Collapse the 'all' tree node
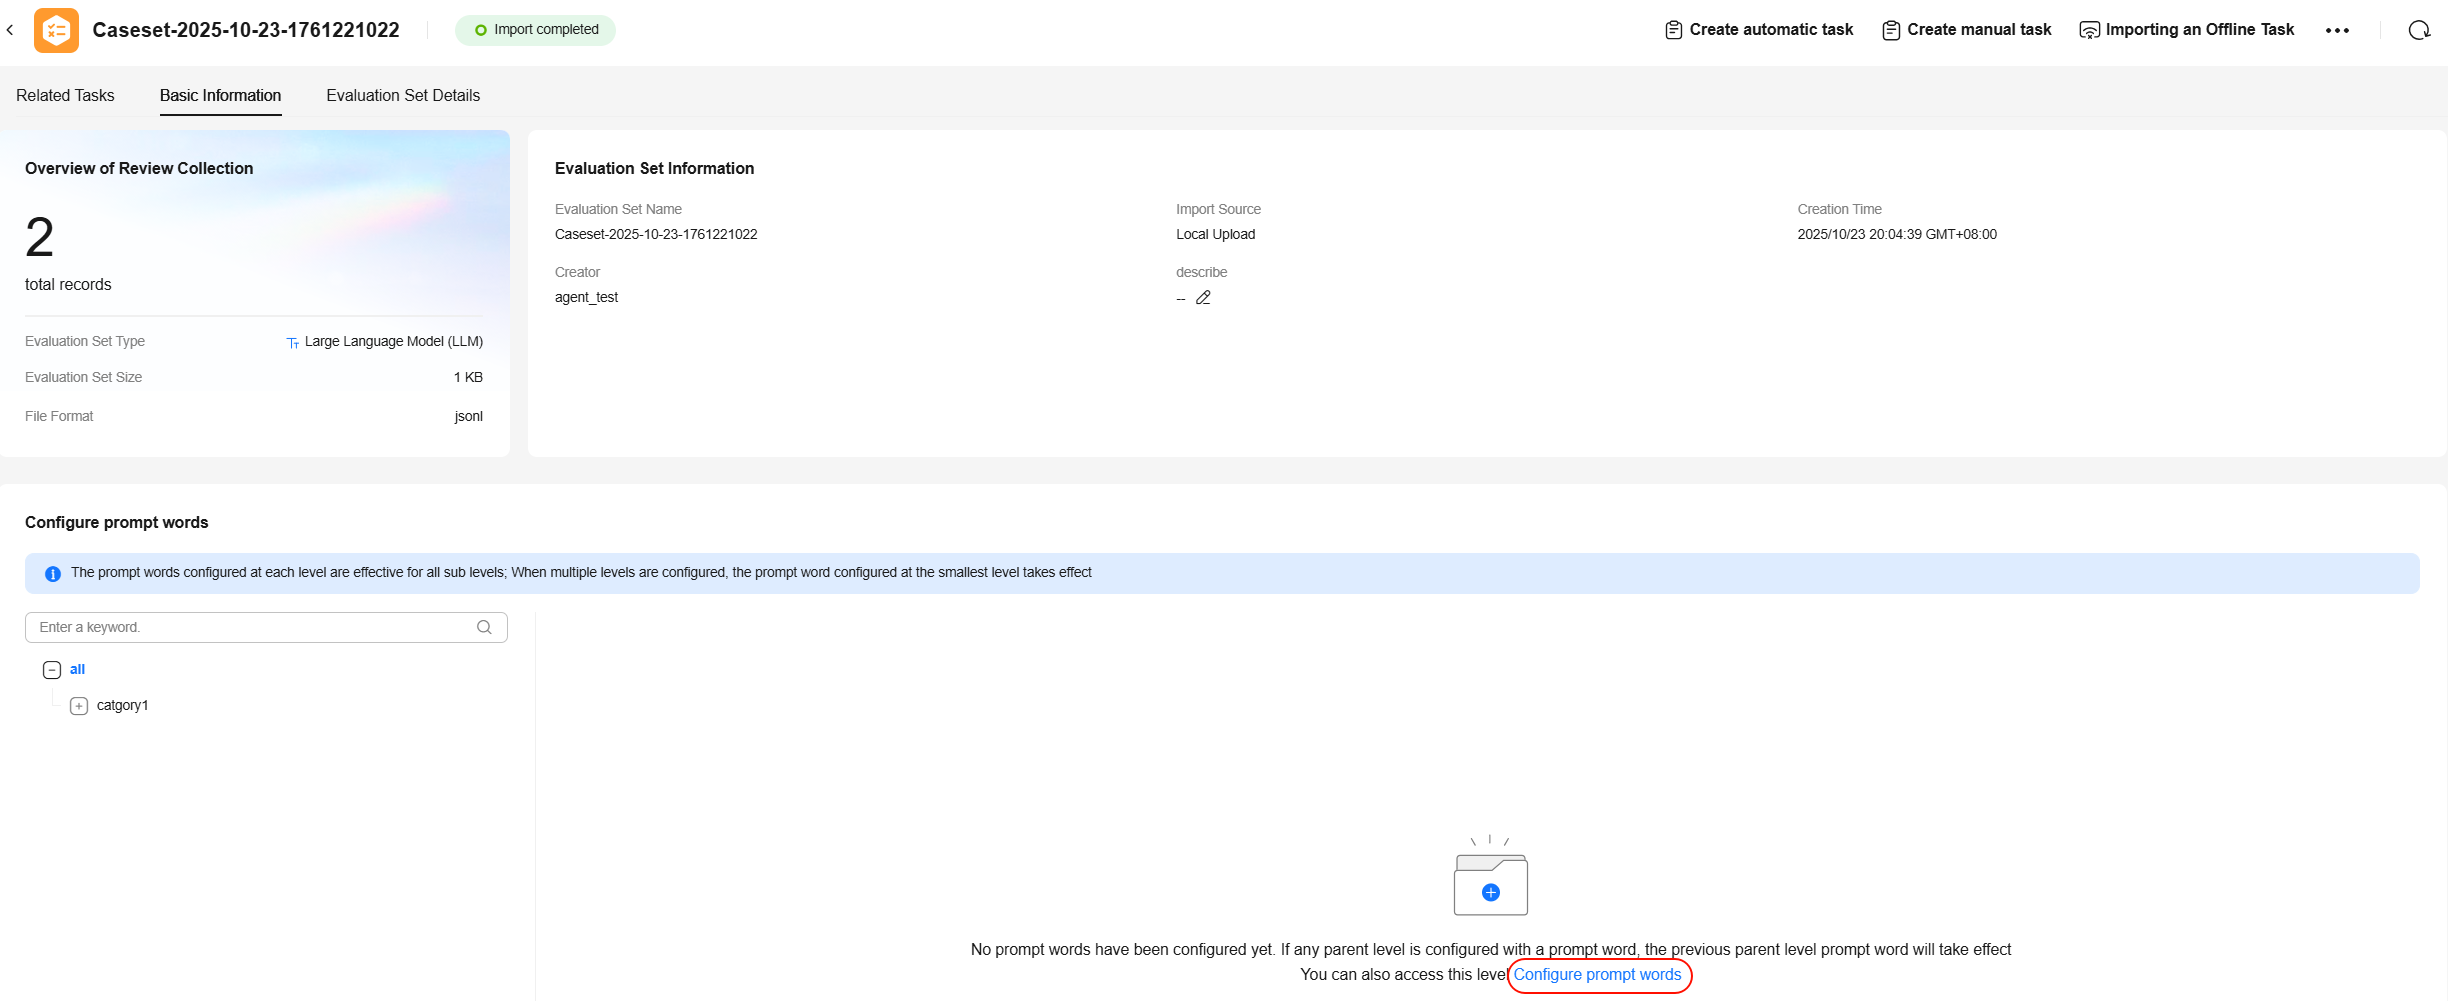 click(52, 670)
